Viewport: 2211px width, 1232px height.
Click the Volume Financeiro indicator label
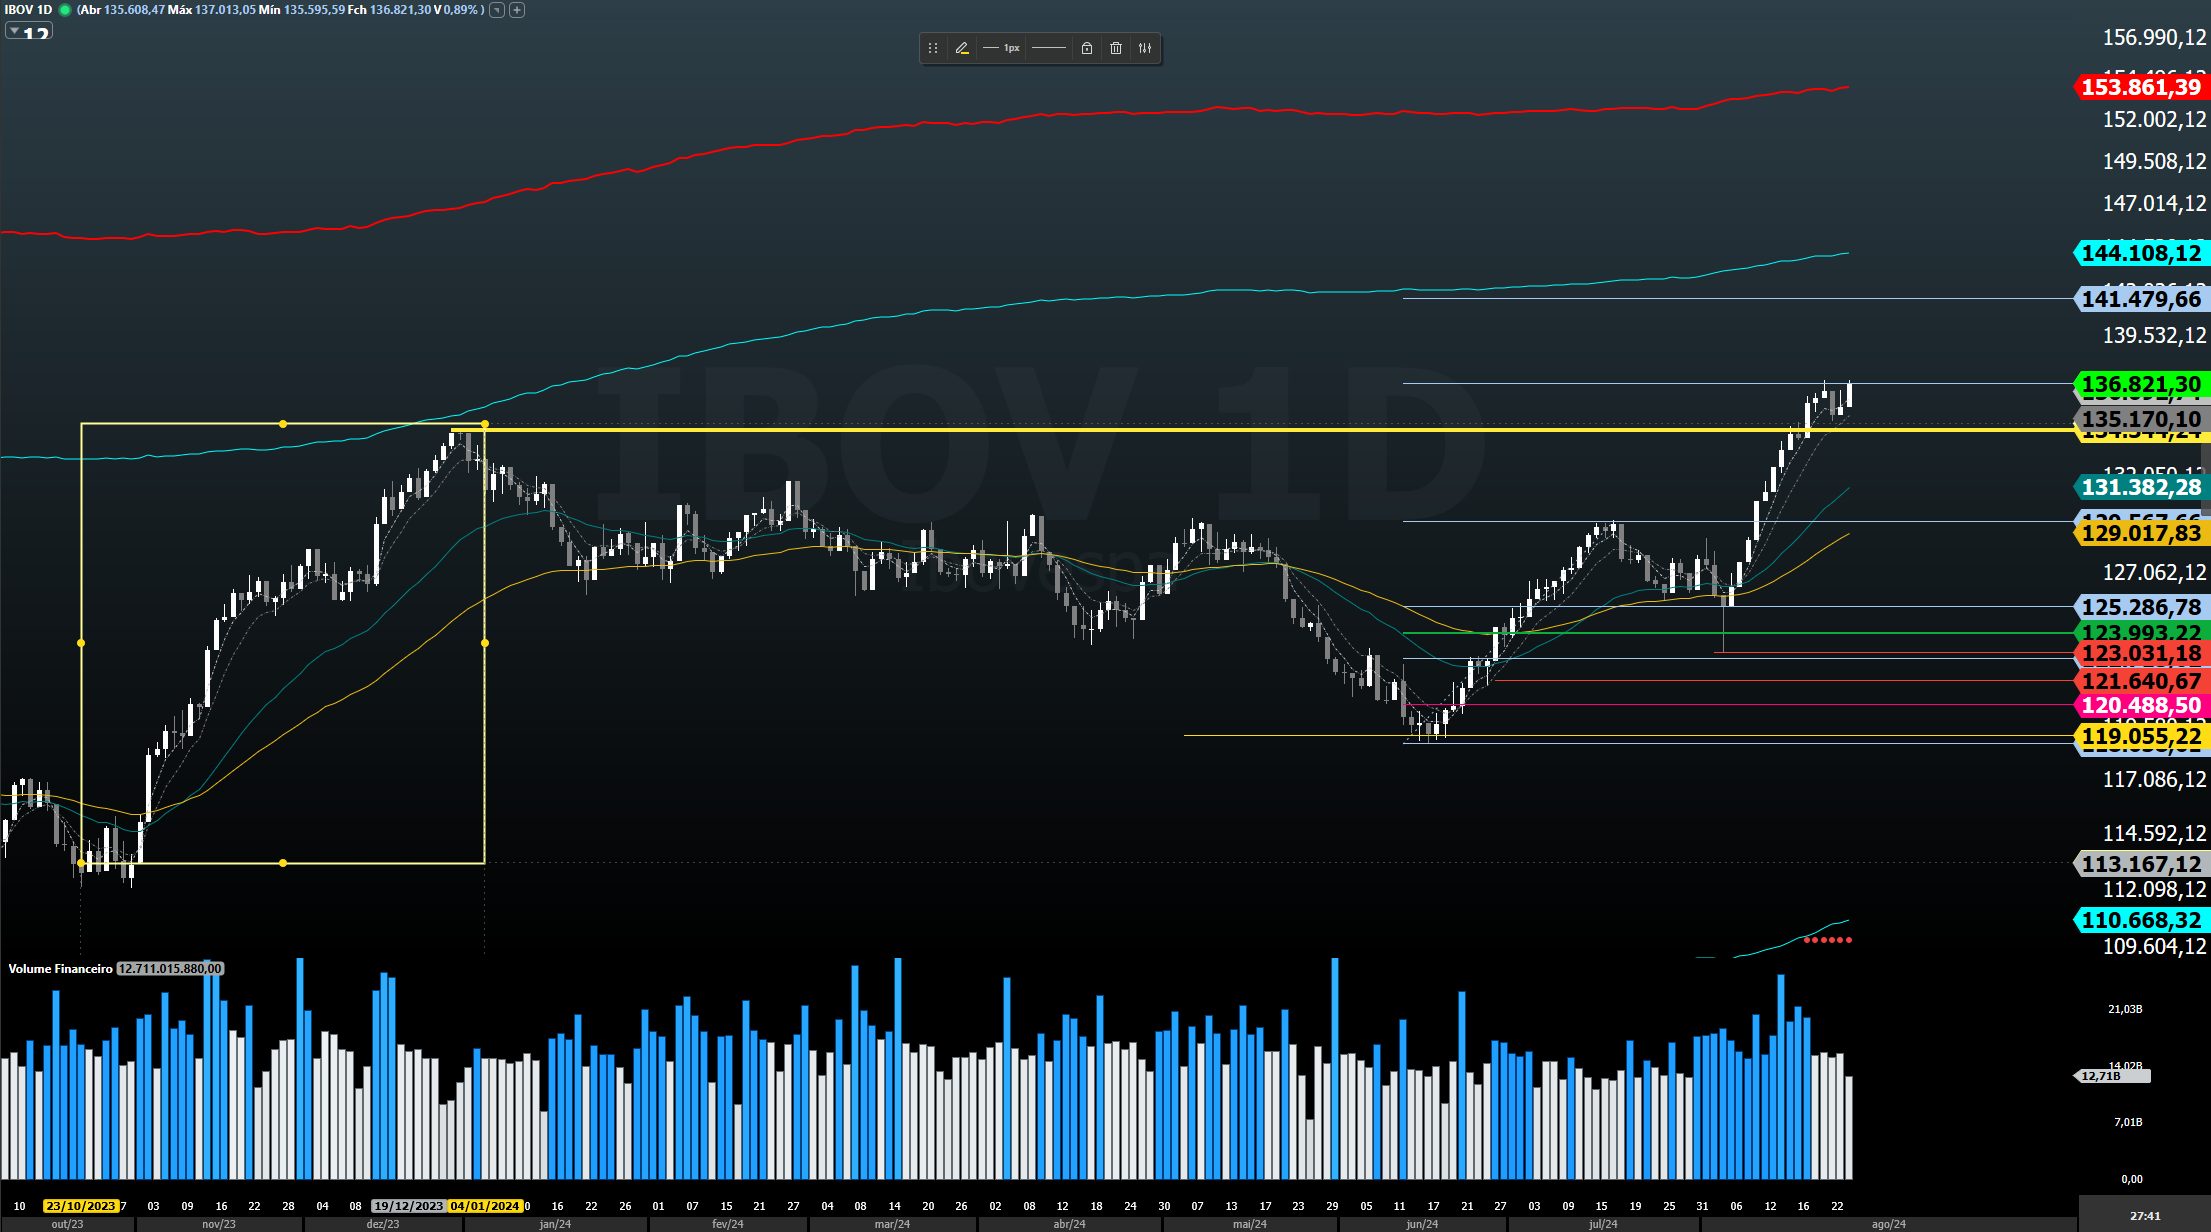(60, 968)
